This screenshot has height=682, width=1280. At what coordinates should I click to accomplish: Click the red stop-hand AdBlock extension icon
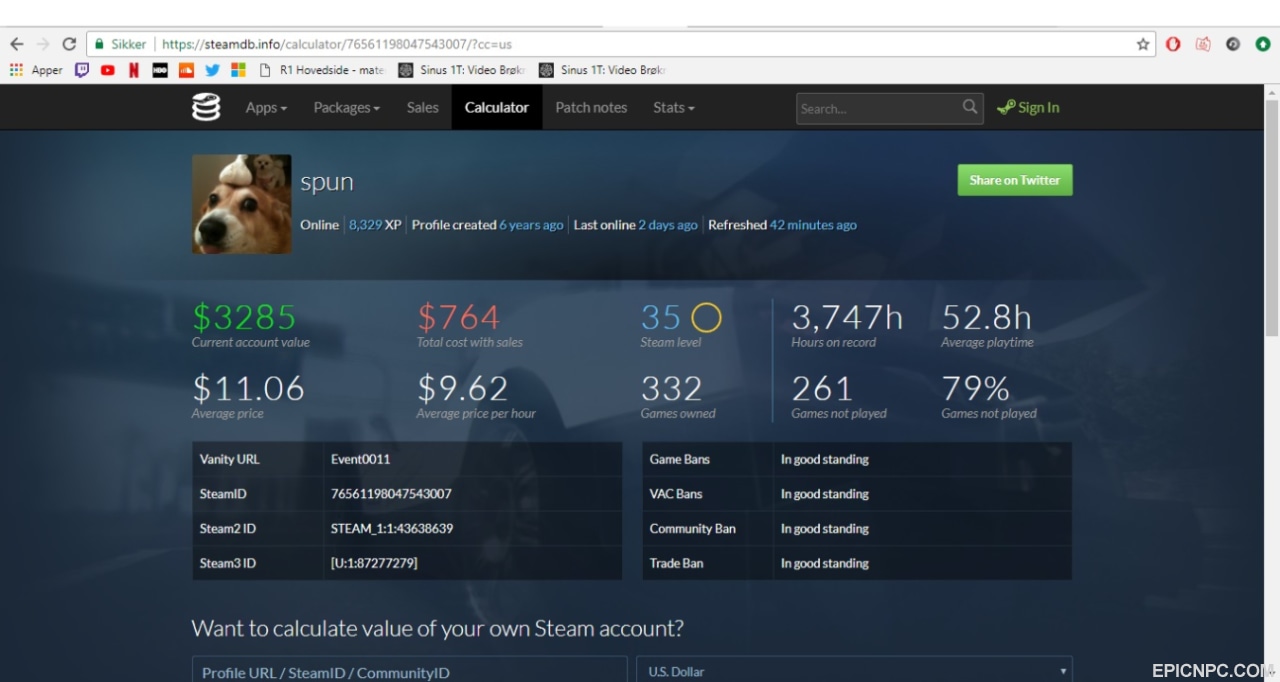tap(1173, 44)
